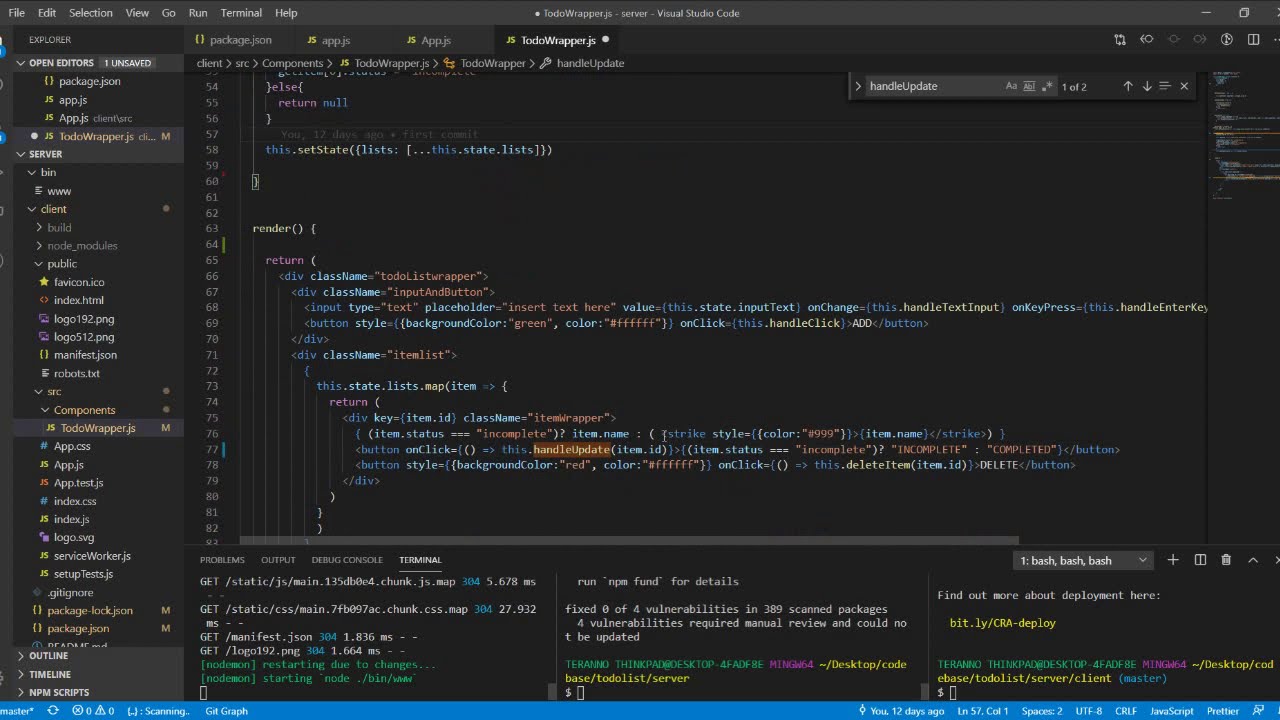Jump using the code minimap
Screen dimensions: 1280x720
[1245, 135]
